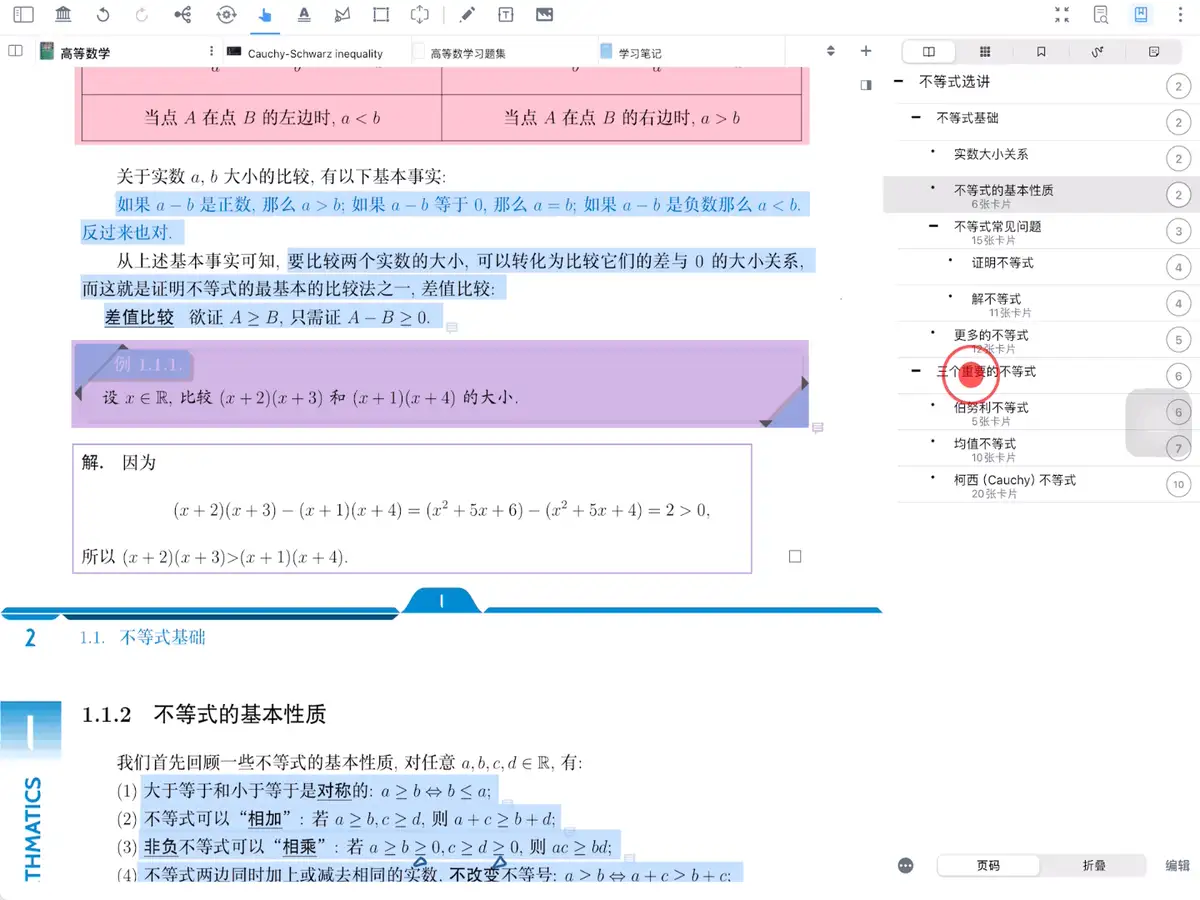Select 解不等式 in the outline

(x=996, y=298)
